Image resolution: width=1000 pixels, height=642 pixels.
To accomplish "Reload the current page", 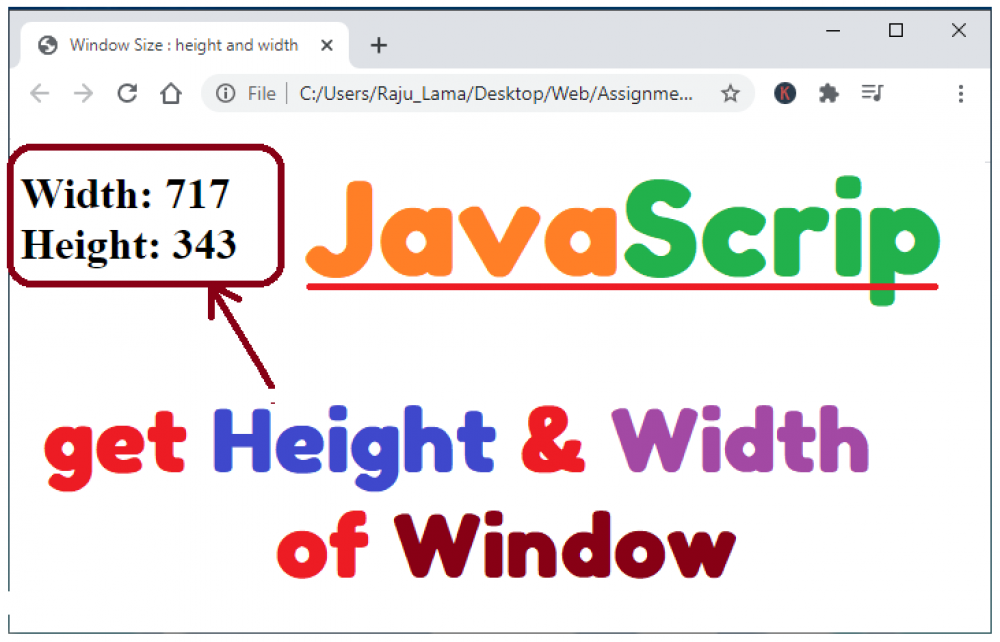I will click(x=127, y=94).
